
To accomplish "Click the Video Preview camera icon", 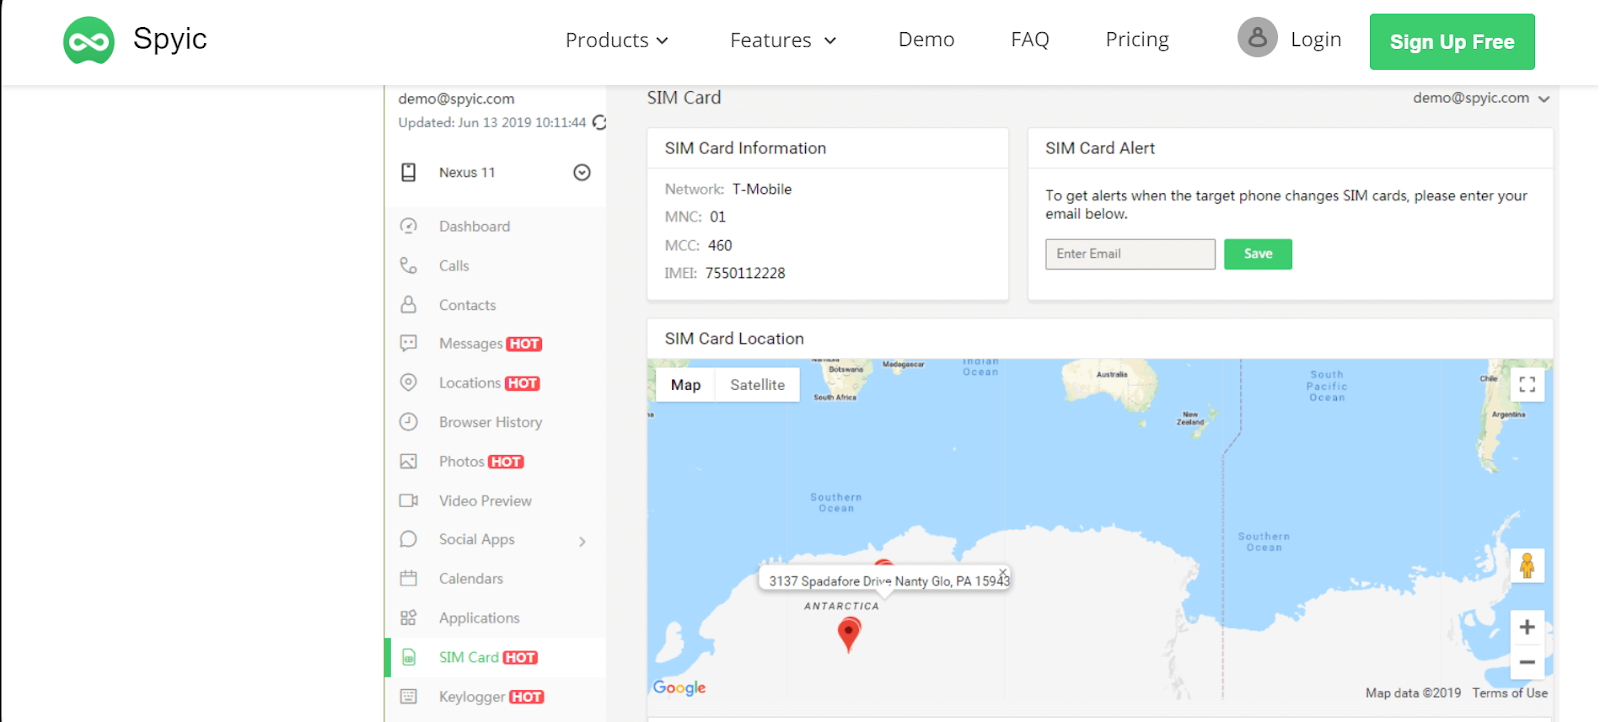I will tap(408, 500).
